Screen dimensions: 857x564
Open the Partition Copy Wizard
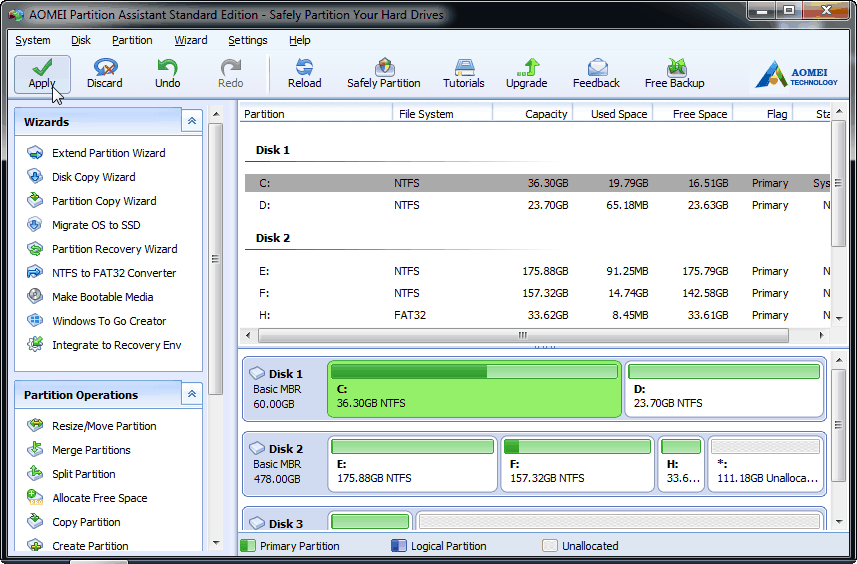point(91,201)
